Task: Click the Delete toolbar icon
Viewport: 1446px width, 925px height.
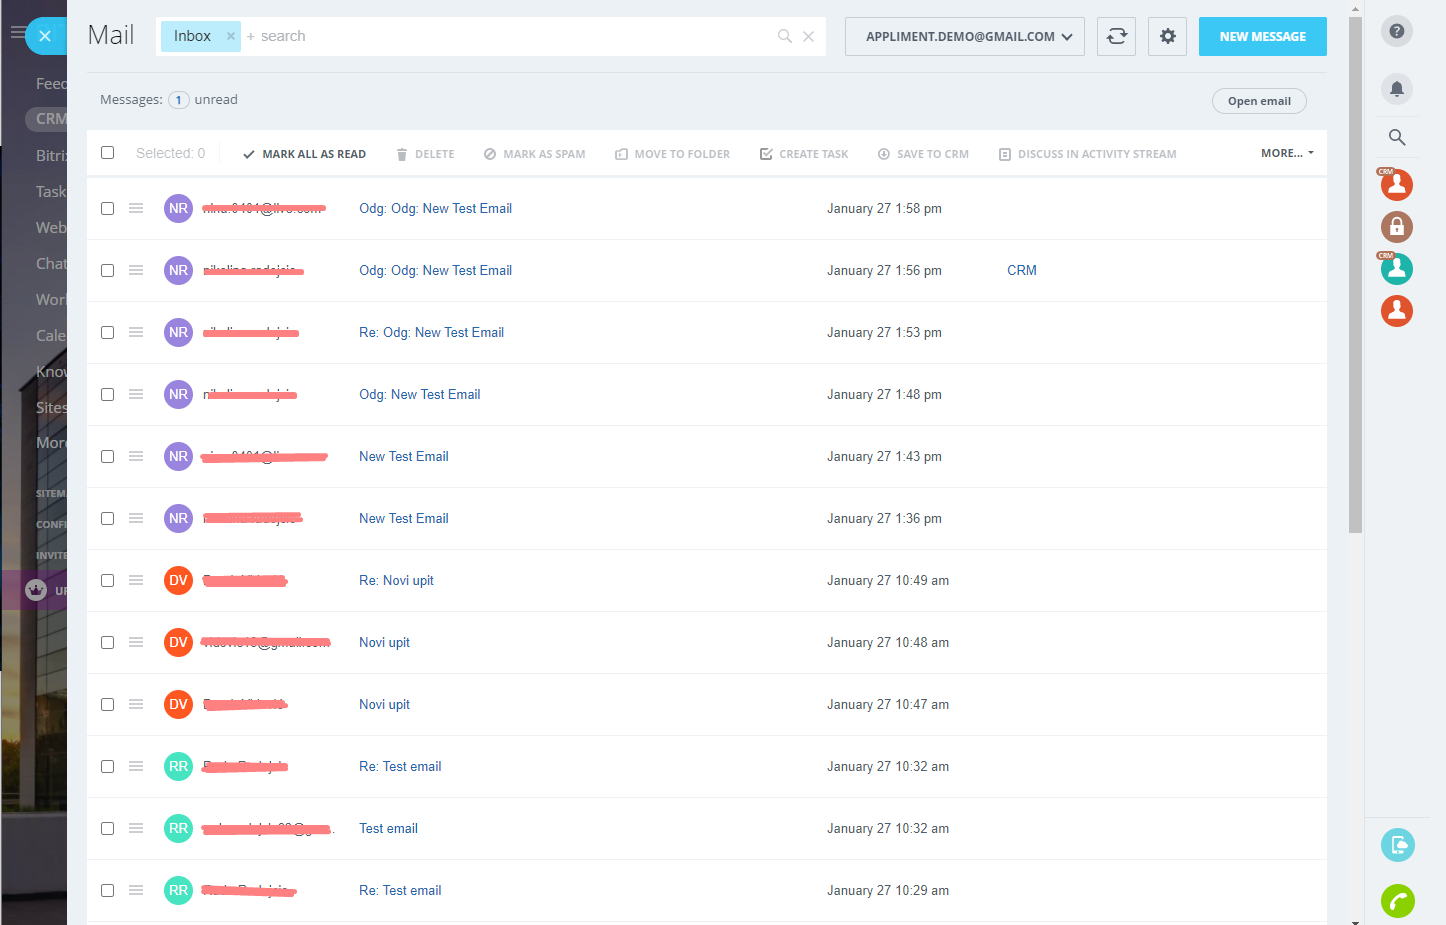Action: [x=423, y=153]
